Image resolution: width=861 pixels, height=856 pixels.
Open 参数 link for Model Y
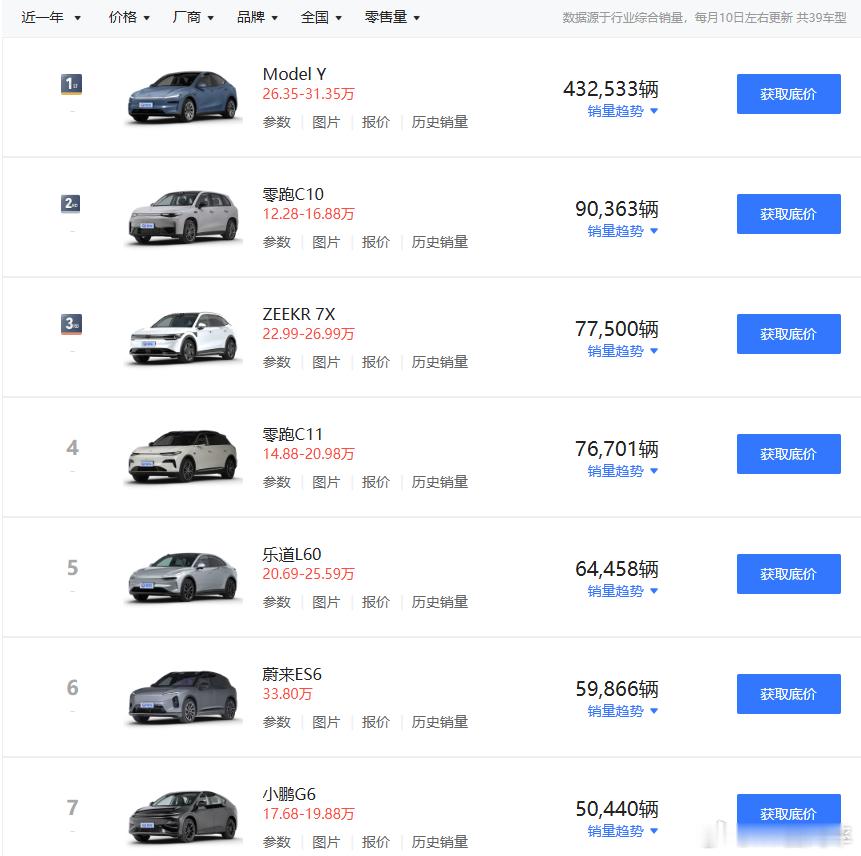(277, 122)
